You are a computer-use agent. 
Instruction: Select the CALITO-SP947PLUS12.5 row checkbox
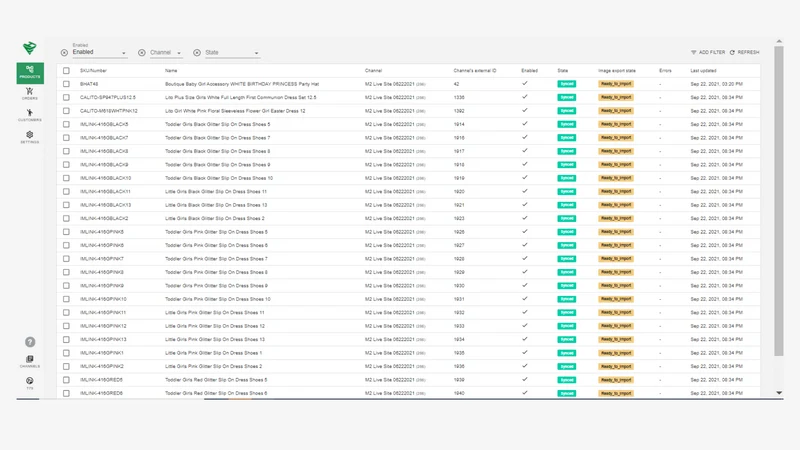coord(66,97)
